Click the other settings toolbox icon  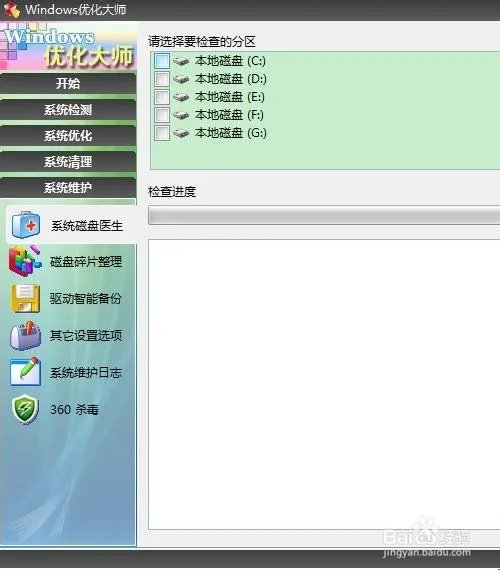tap(25, 335)
